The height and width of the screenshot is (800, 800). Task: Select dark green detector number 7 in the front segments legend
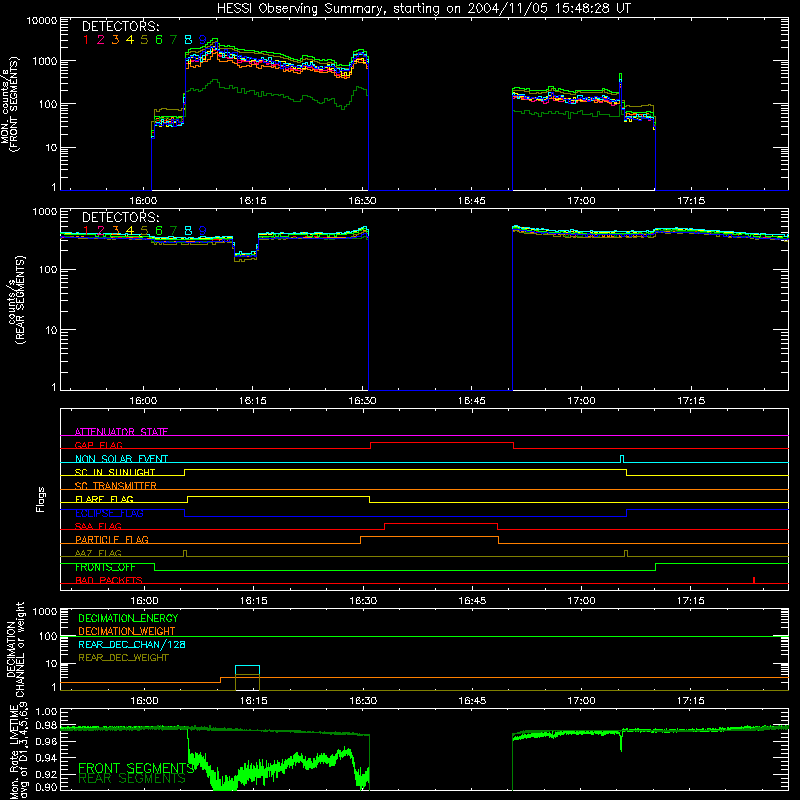click(x=173, y=40)
